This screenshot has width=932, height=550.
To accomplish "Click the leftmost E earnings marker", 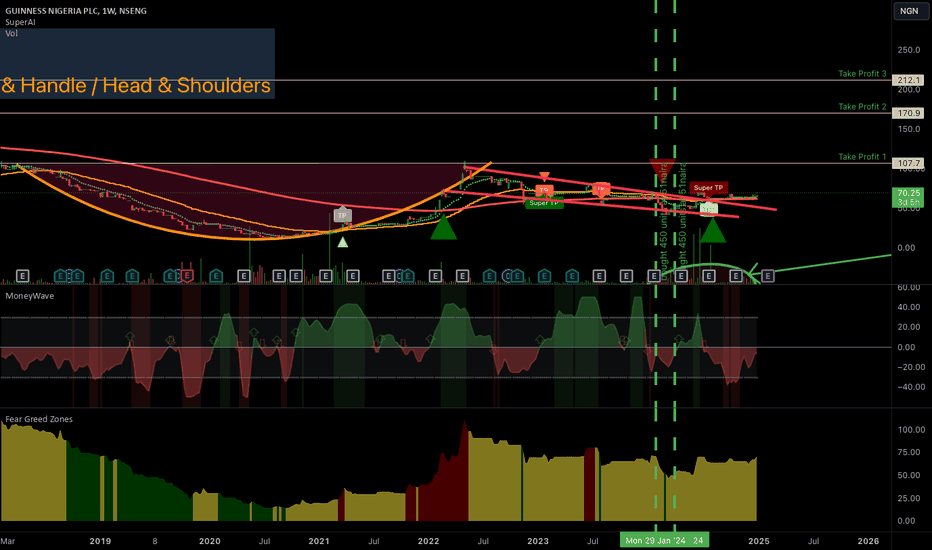I will coord(23,276).
